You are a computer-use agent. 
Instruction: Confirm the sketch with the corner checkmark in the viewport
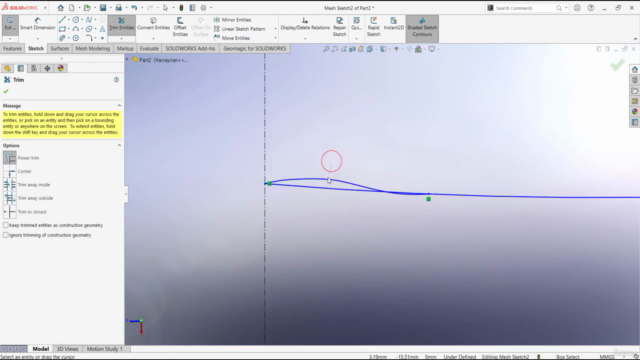(x=617, y=65)
